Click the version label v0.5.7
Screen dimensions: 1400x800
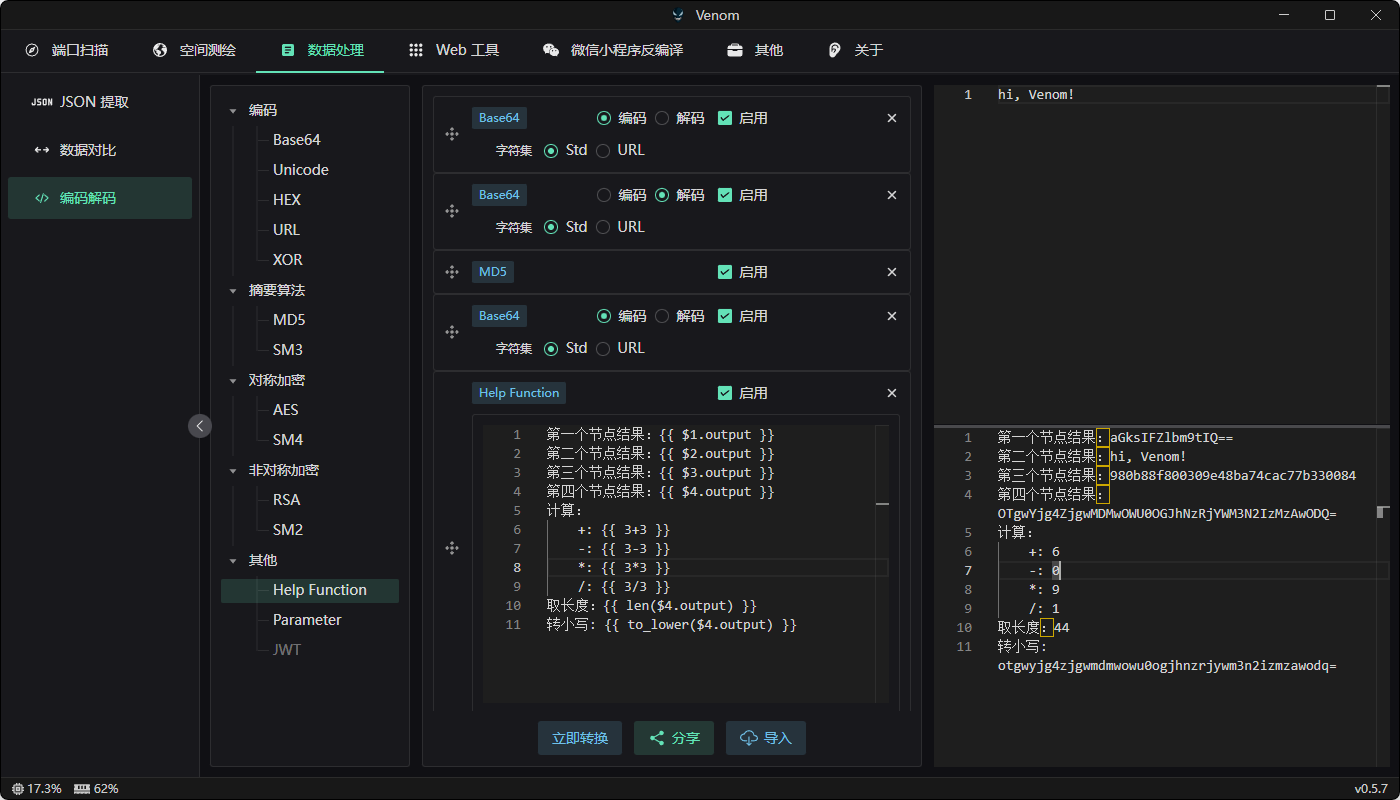click(1372, 788)
